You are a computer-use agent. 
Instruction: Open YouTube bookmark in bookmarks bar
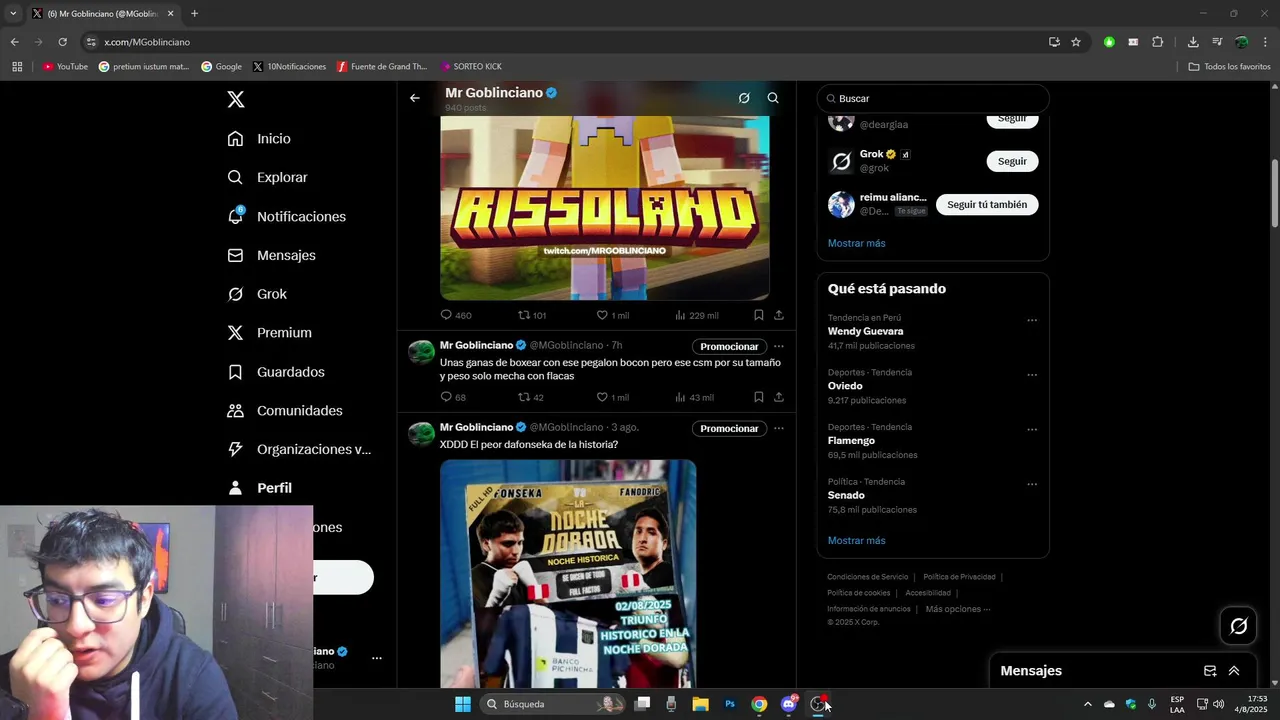[65, 67]
